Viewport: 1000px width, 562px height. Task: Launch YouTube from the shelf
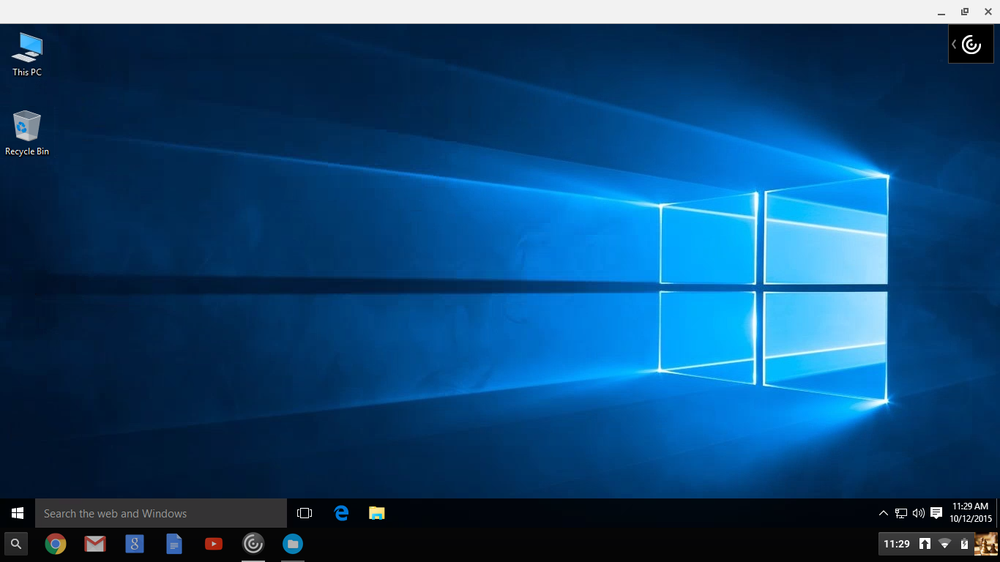pyautogui.click(x=214, y=544)
